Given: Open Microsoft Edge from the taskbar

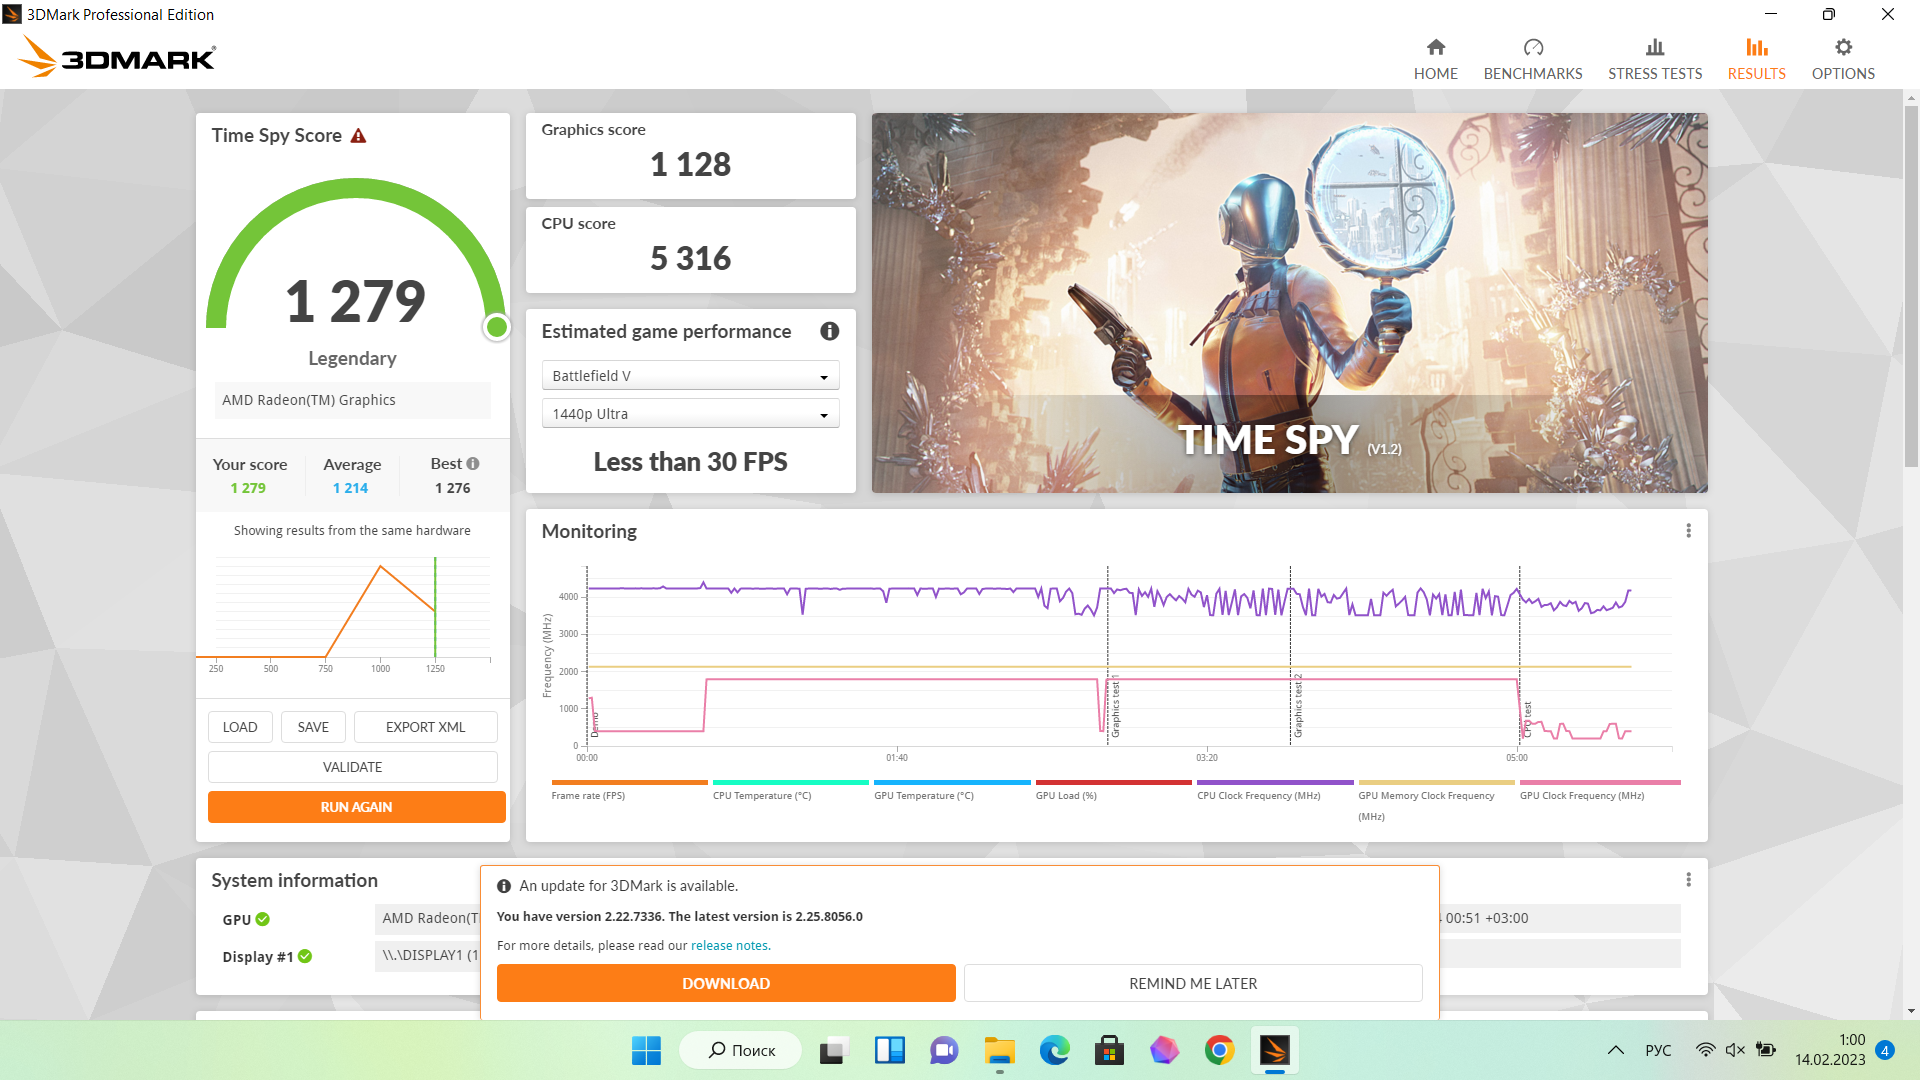Looking at the screenshot, I should [1054, 1050].
